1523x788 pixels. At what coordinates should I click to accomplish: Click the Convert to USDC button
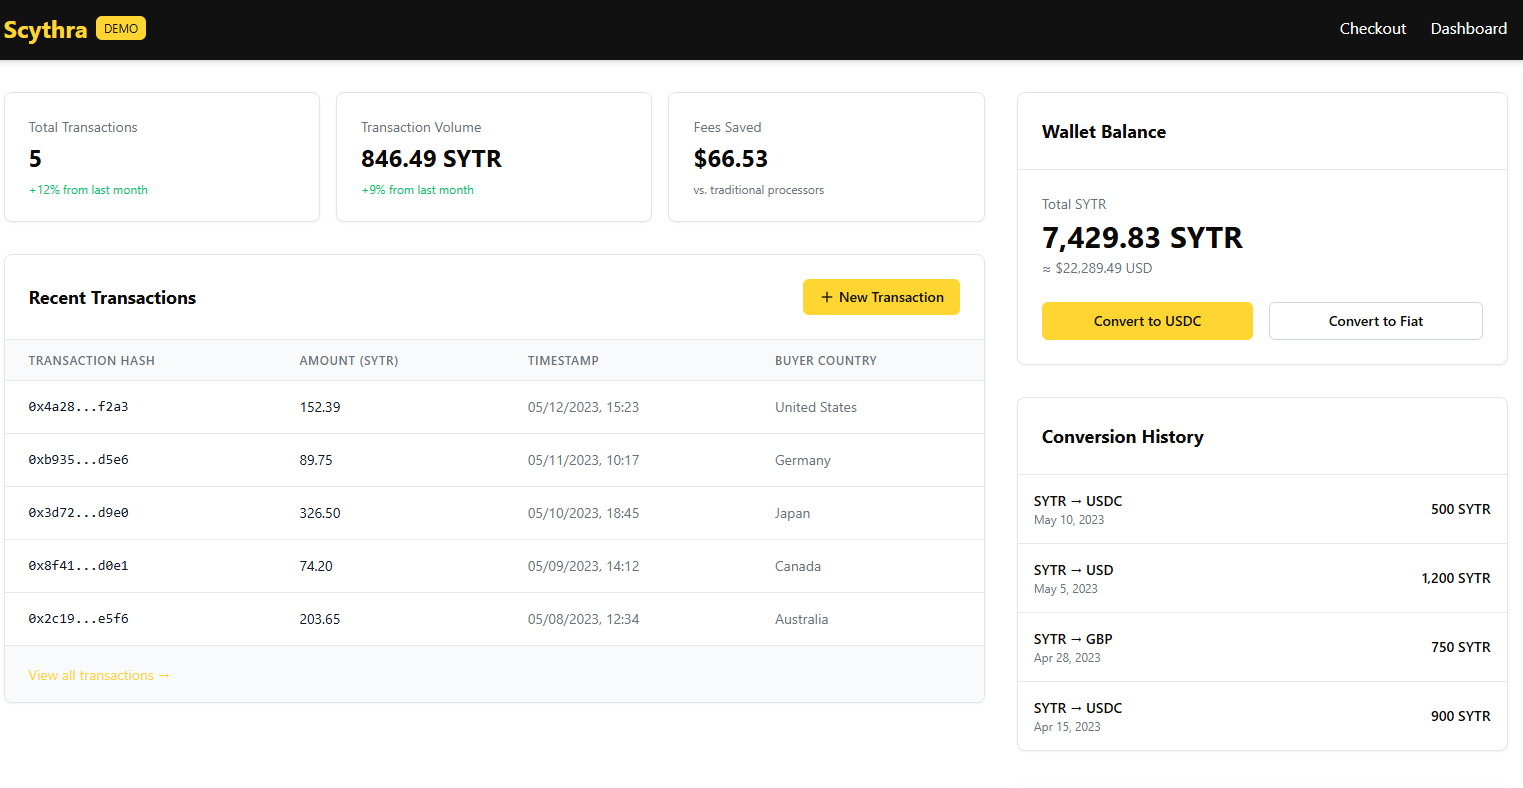pos(1147,321)
